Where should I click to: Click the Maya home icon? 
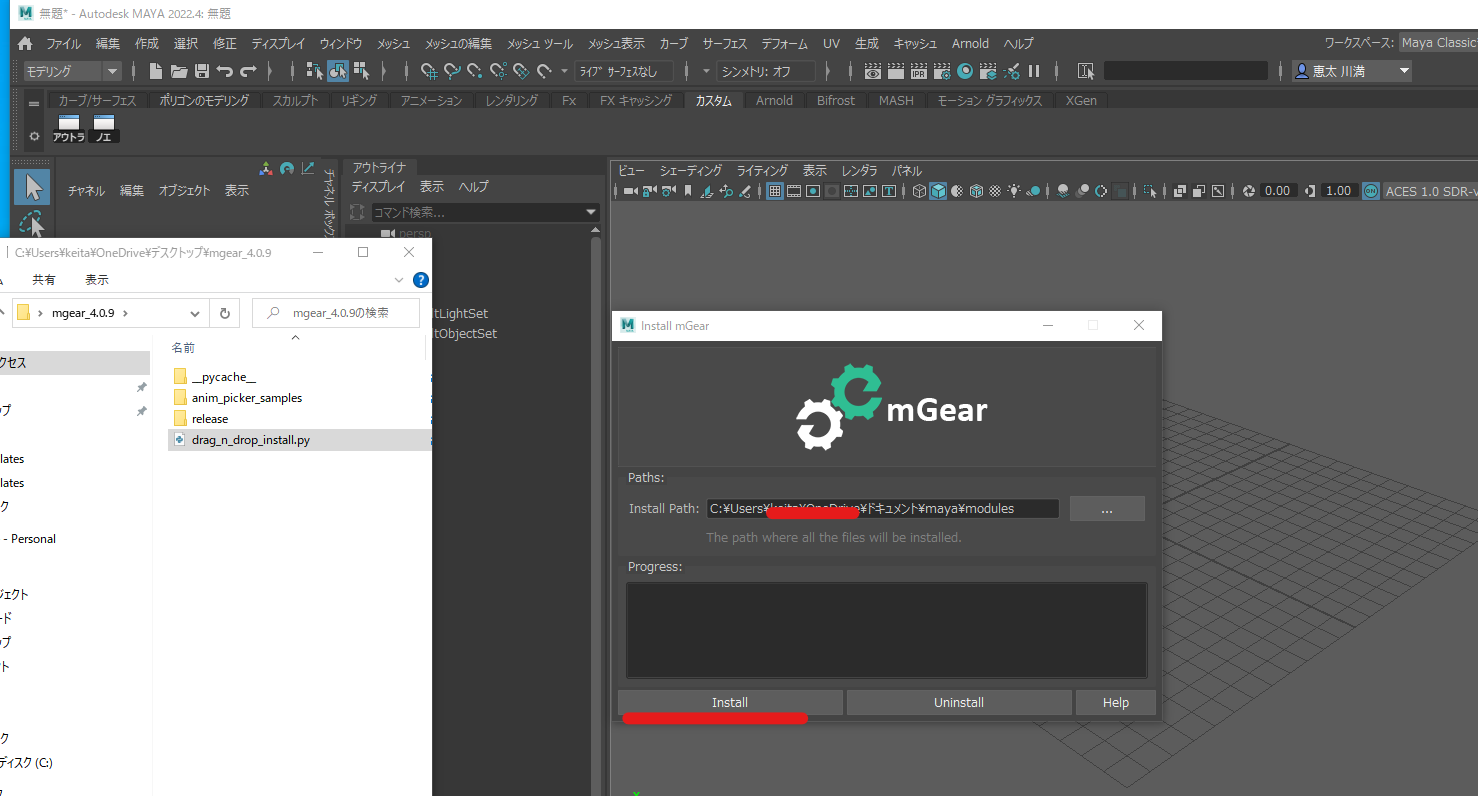click(x=25, y=43)
